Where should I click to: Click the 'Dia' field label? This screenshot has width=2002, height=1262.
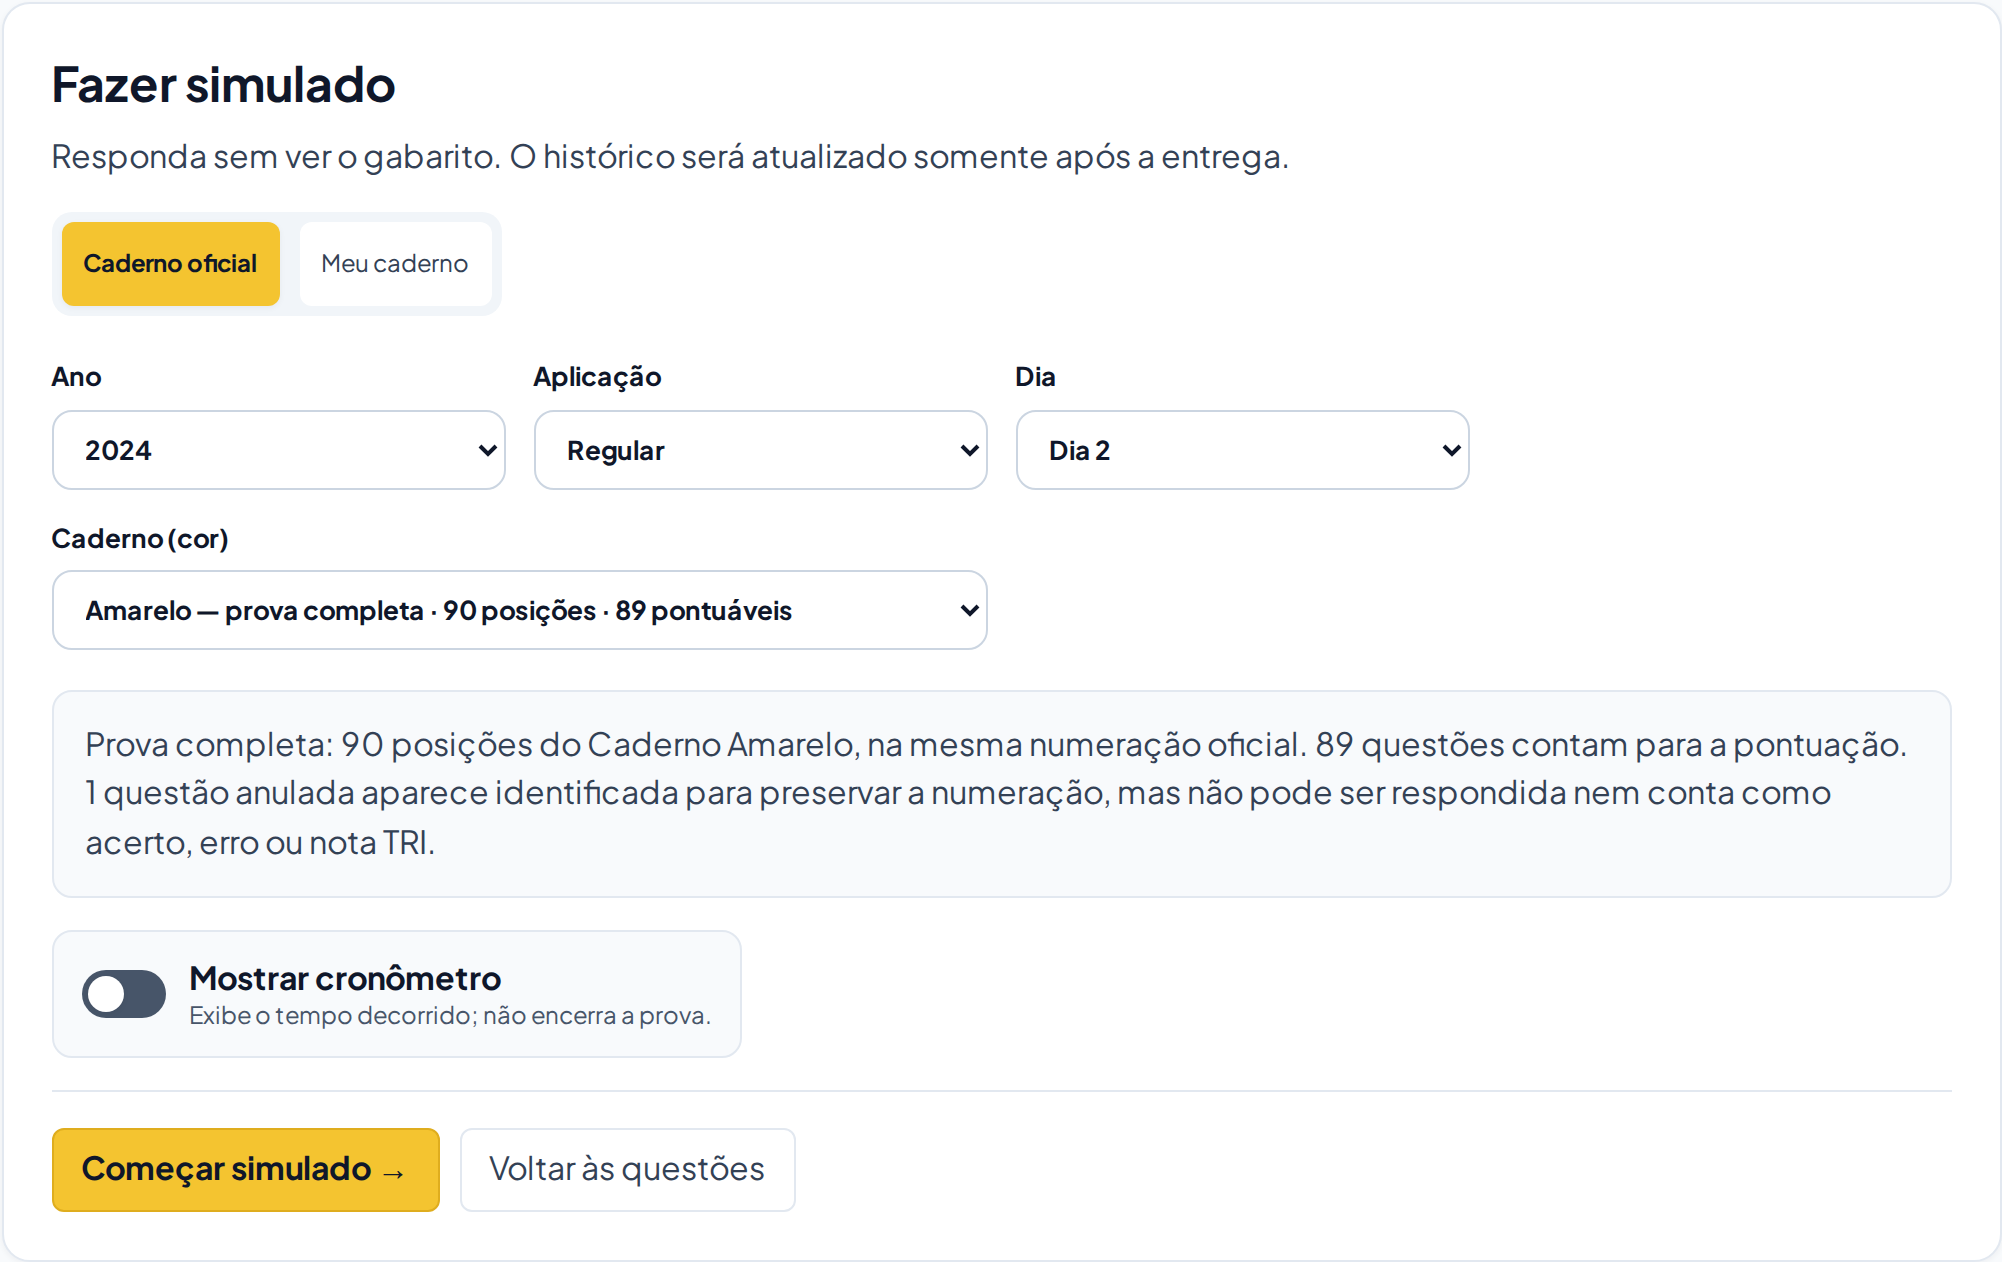(x=1035, y=377)
